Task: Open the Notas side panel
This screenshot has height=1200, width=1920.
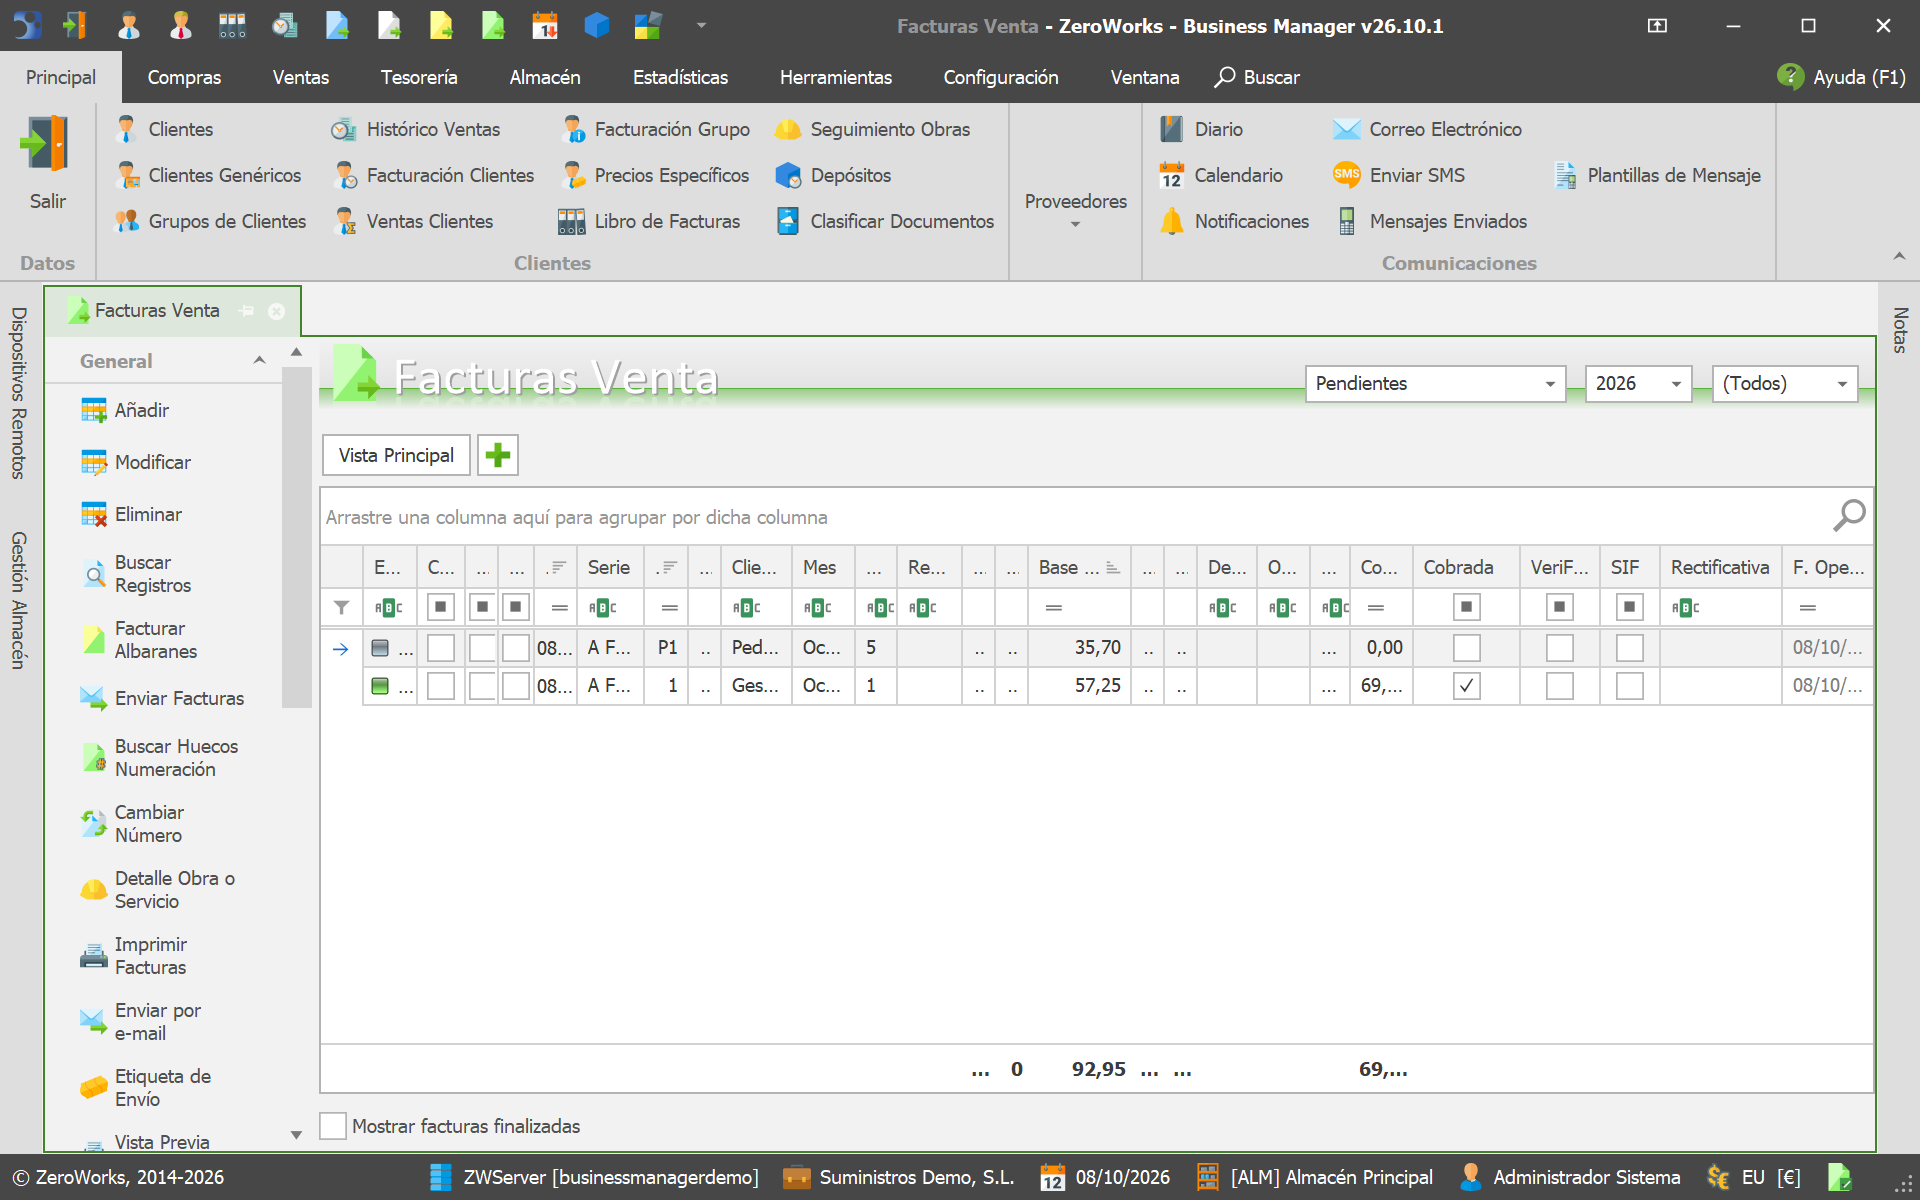Action: tap(1900, 330)
